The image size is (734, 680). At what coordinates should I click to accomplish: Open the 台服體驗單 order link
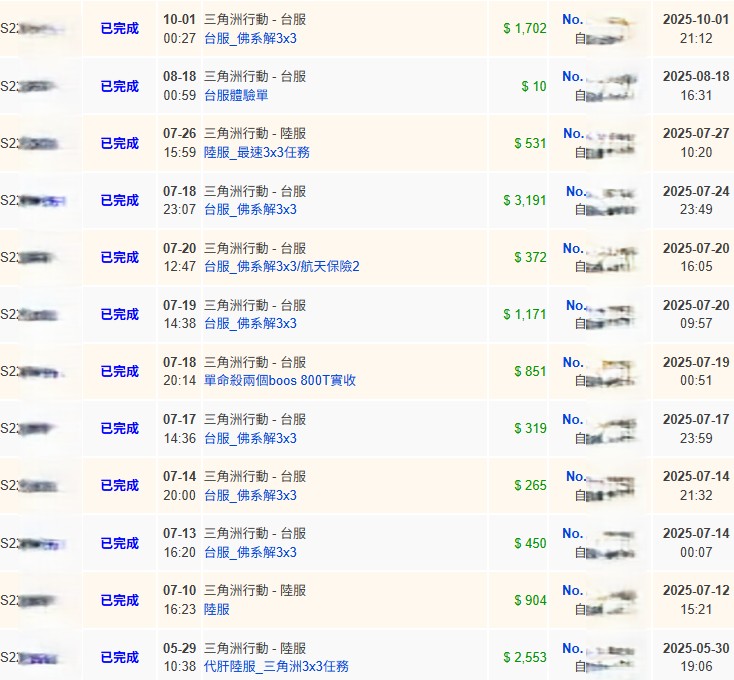pos(235,95)
